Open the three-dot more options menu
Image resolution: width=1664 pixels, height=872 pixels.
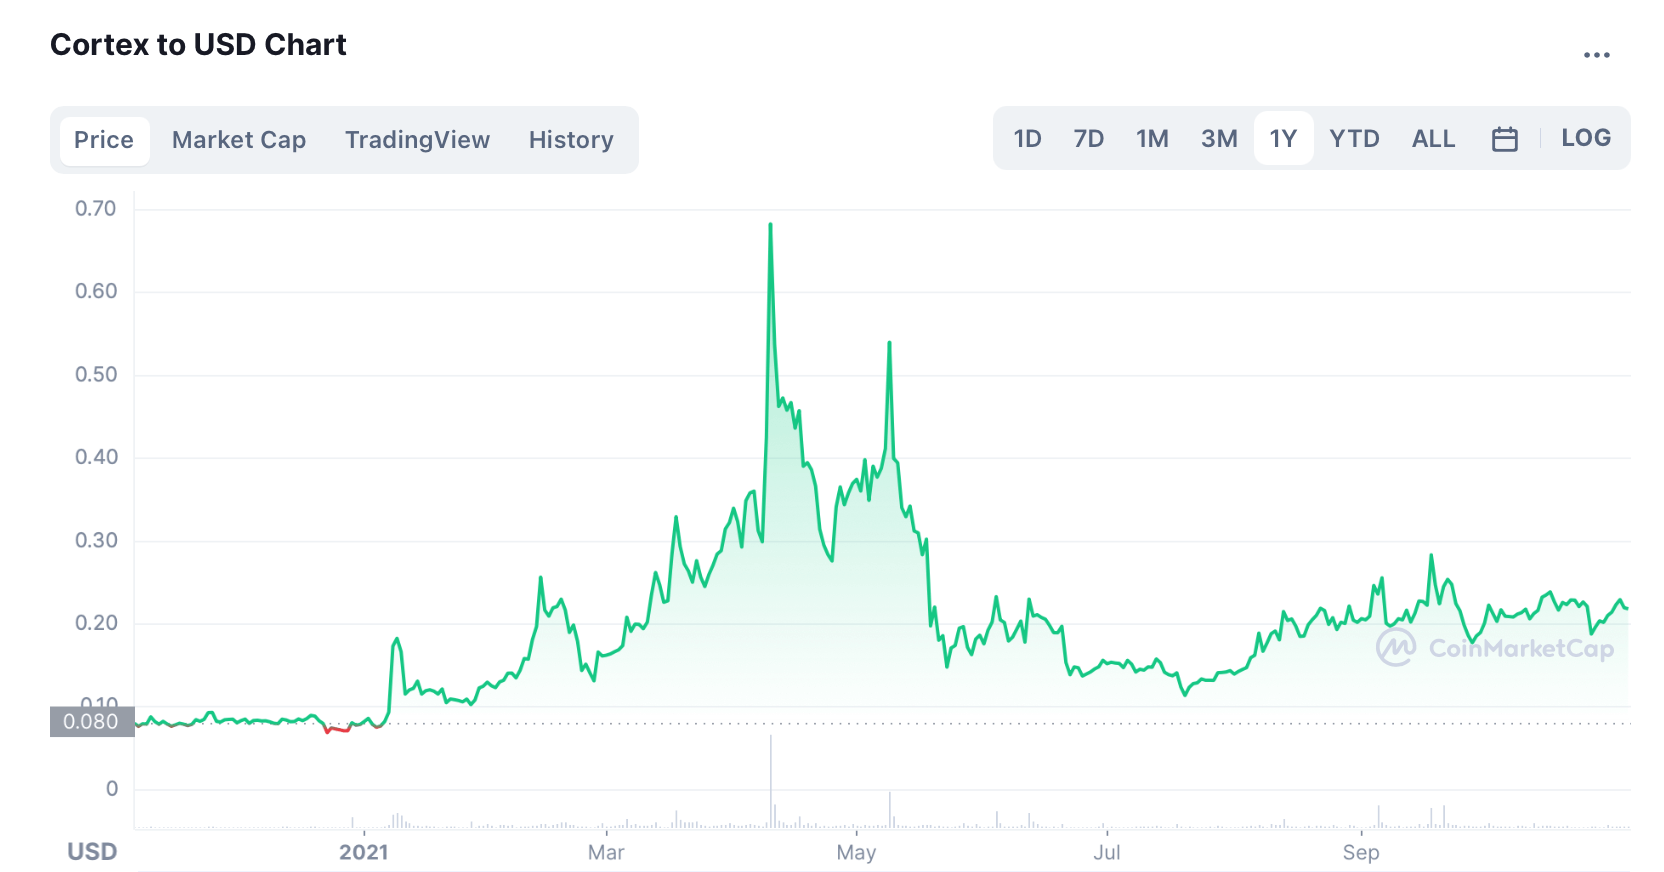(x=1596, y=55)
